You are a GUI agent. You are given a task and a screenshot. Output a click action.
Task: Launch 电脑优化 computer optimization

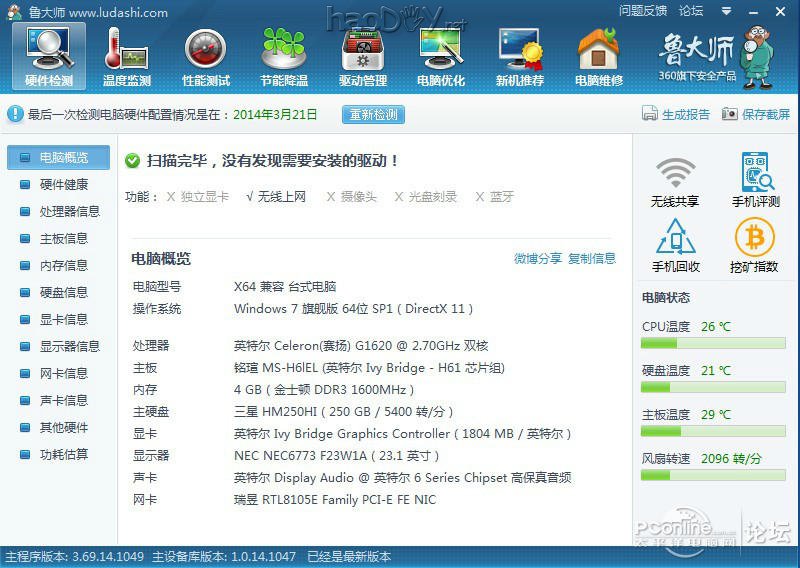tap(441, 56)
